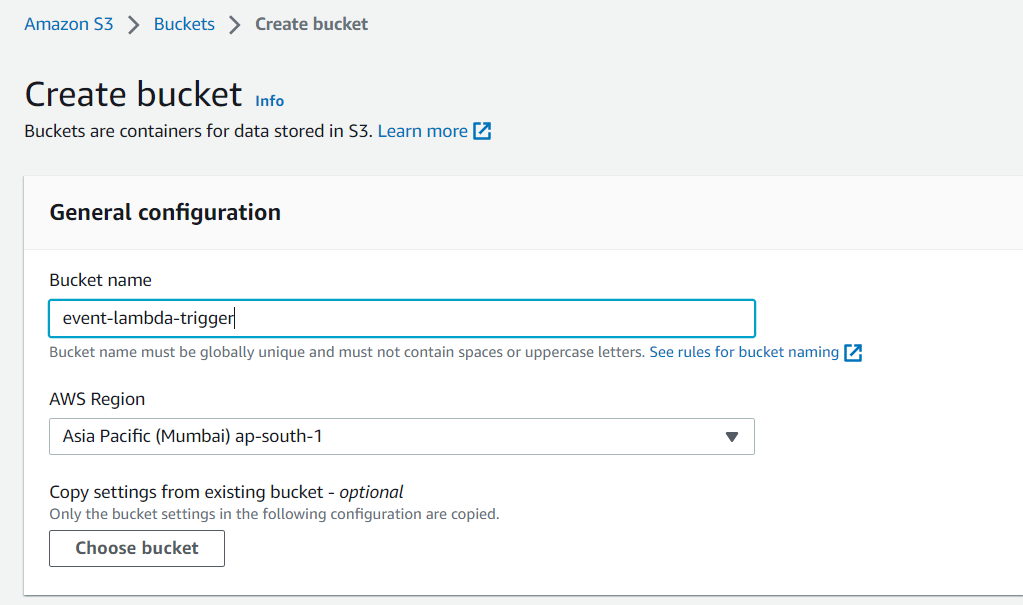
Task: Open the AWS Region dropdown
Action: 402,437
